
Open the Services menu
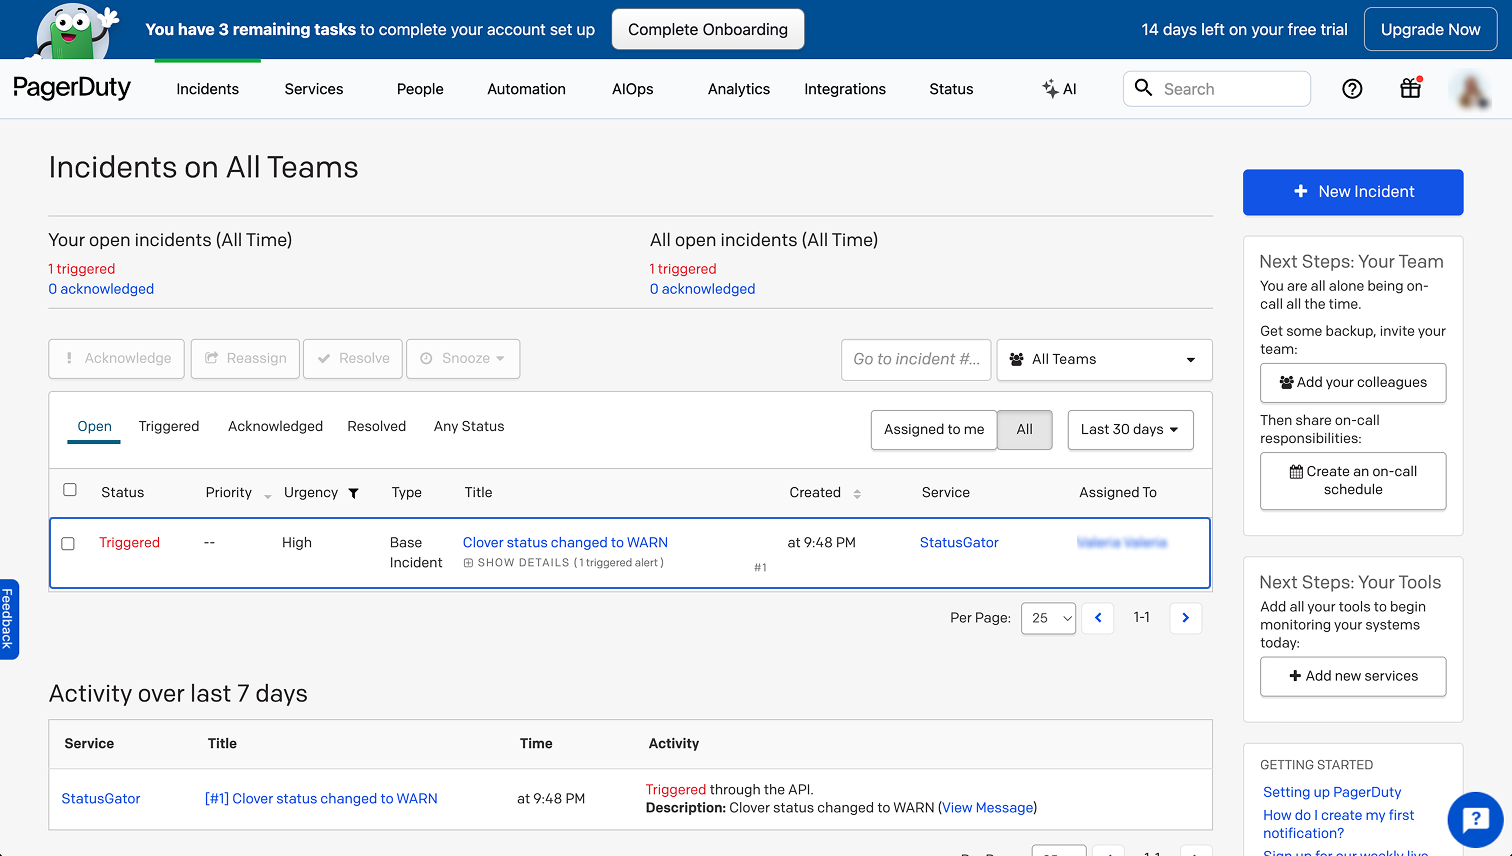point(314,89)
